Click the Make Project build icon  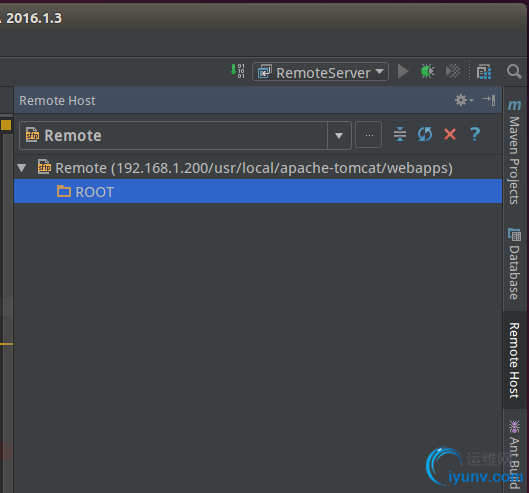tap(238, 71)
